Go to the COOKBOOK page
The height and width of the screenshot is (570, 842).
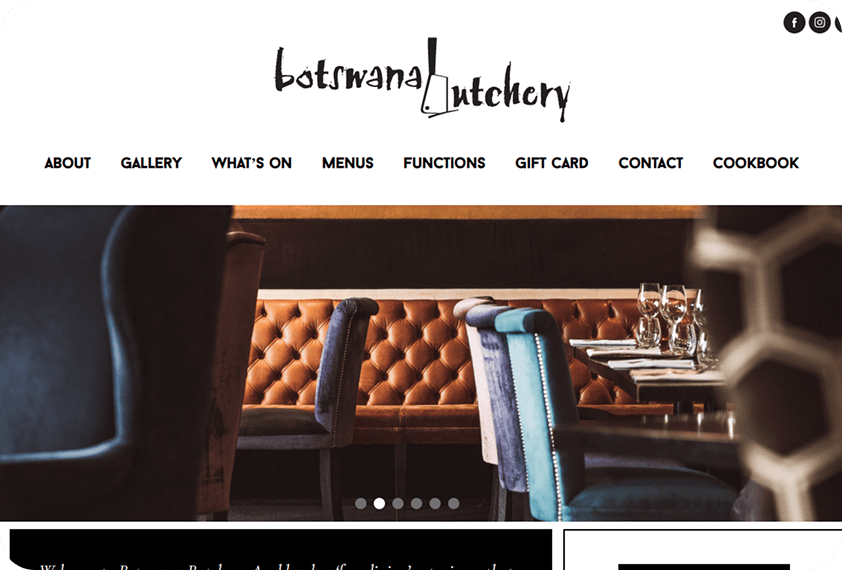pos(756,163)
